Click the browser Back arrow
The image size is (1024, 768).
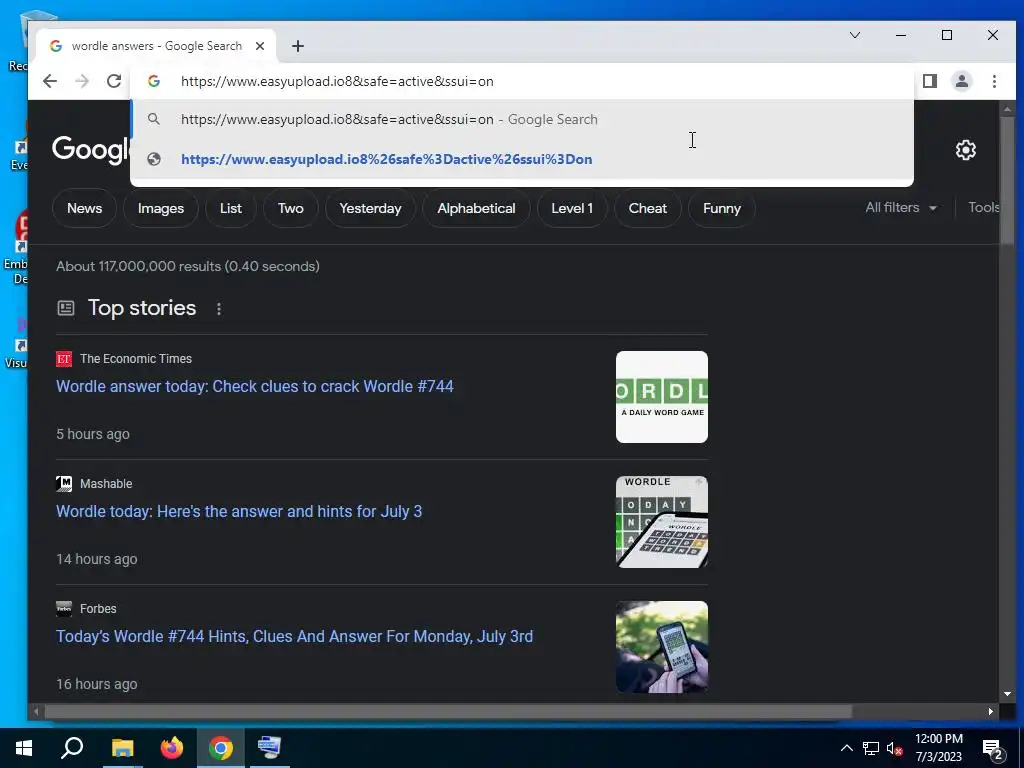(50, 81)
